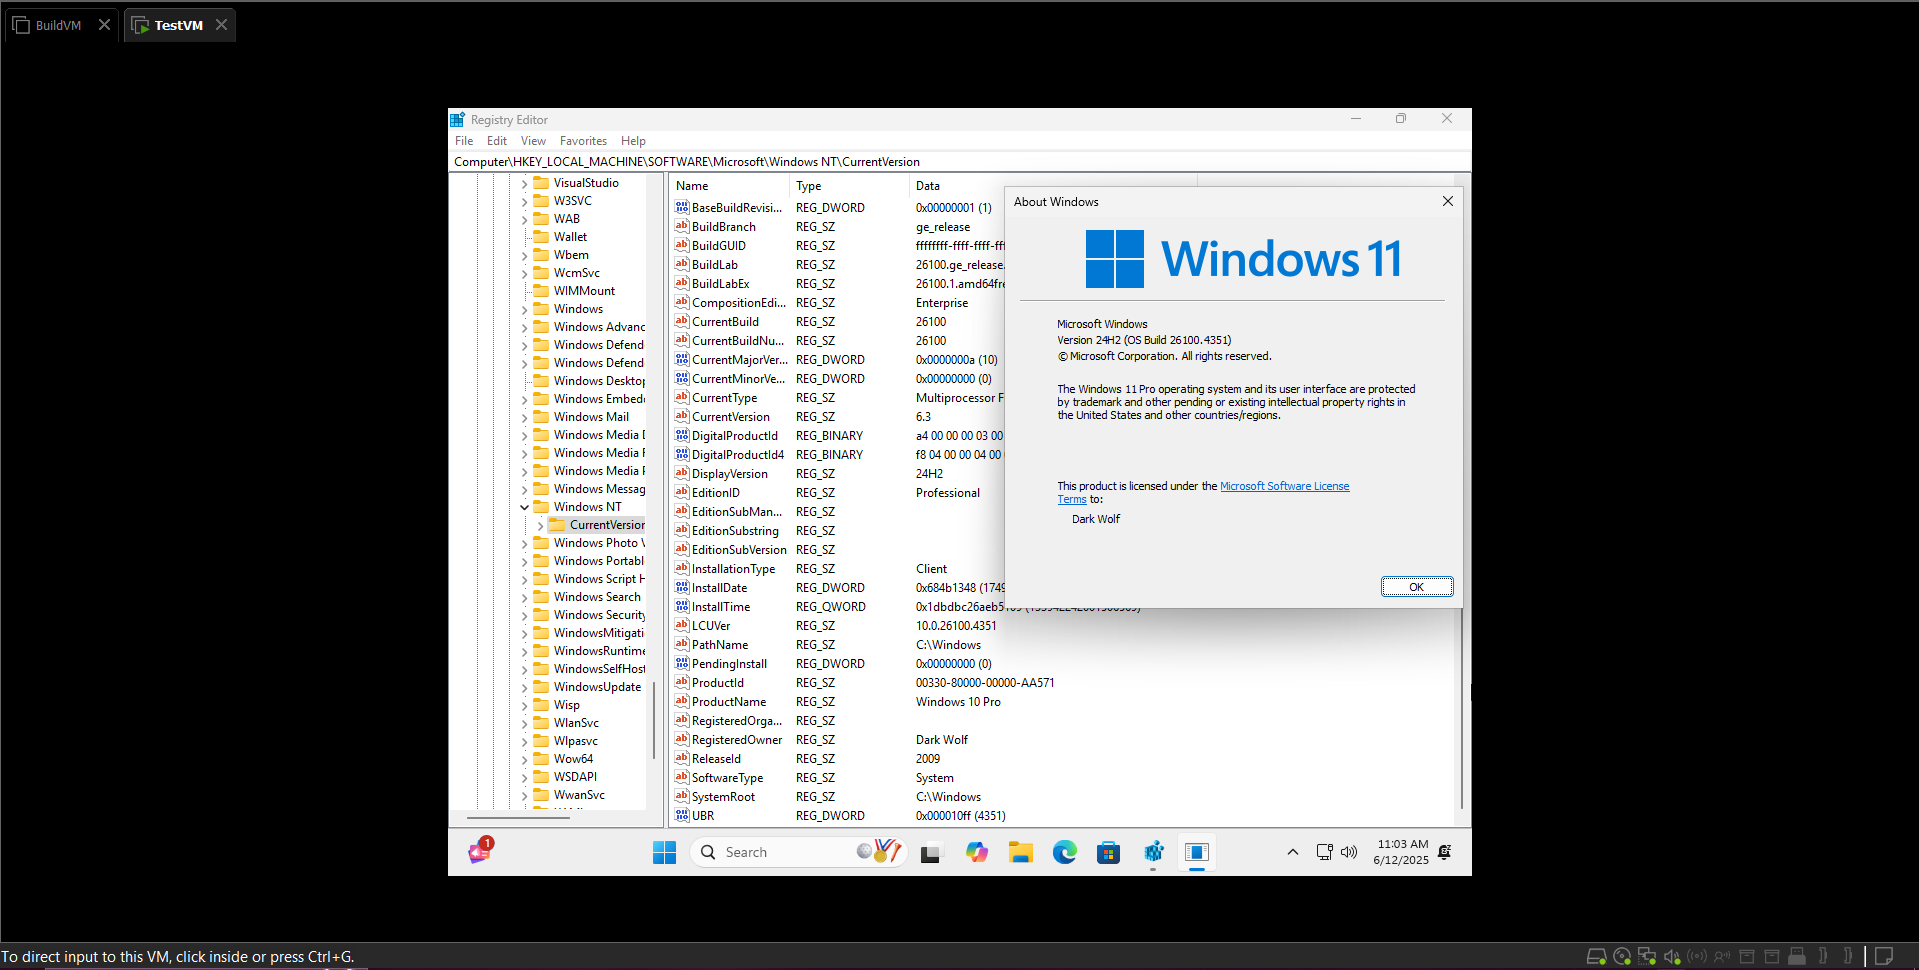
Task: Close the About Windows dialog
Action: pos(1447,201)
